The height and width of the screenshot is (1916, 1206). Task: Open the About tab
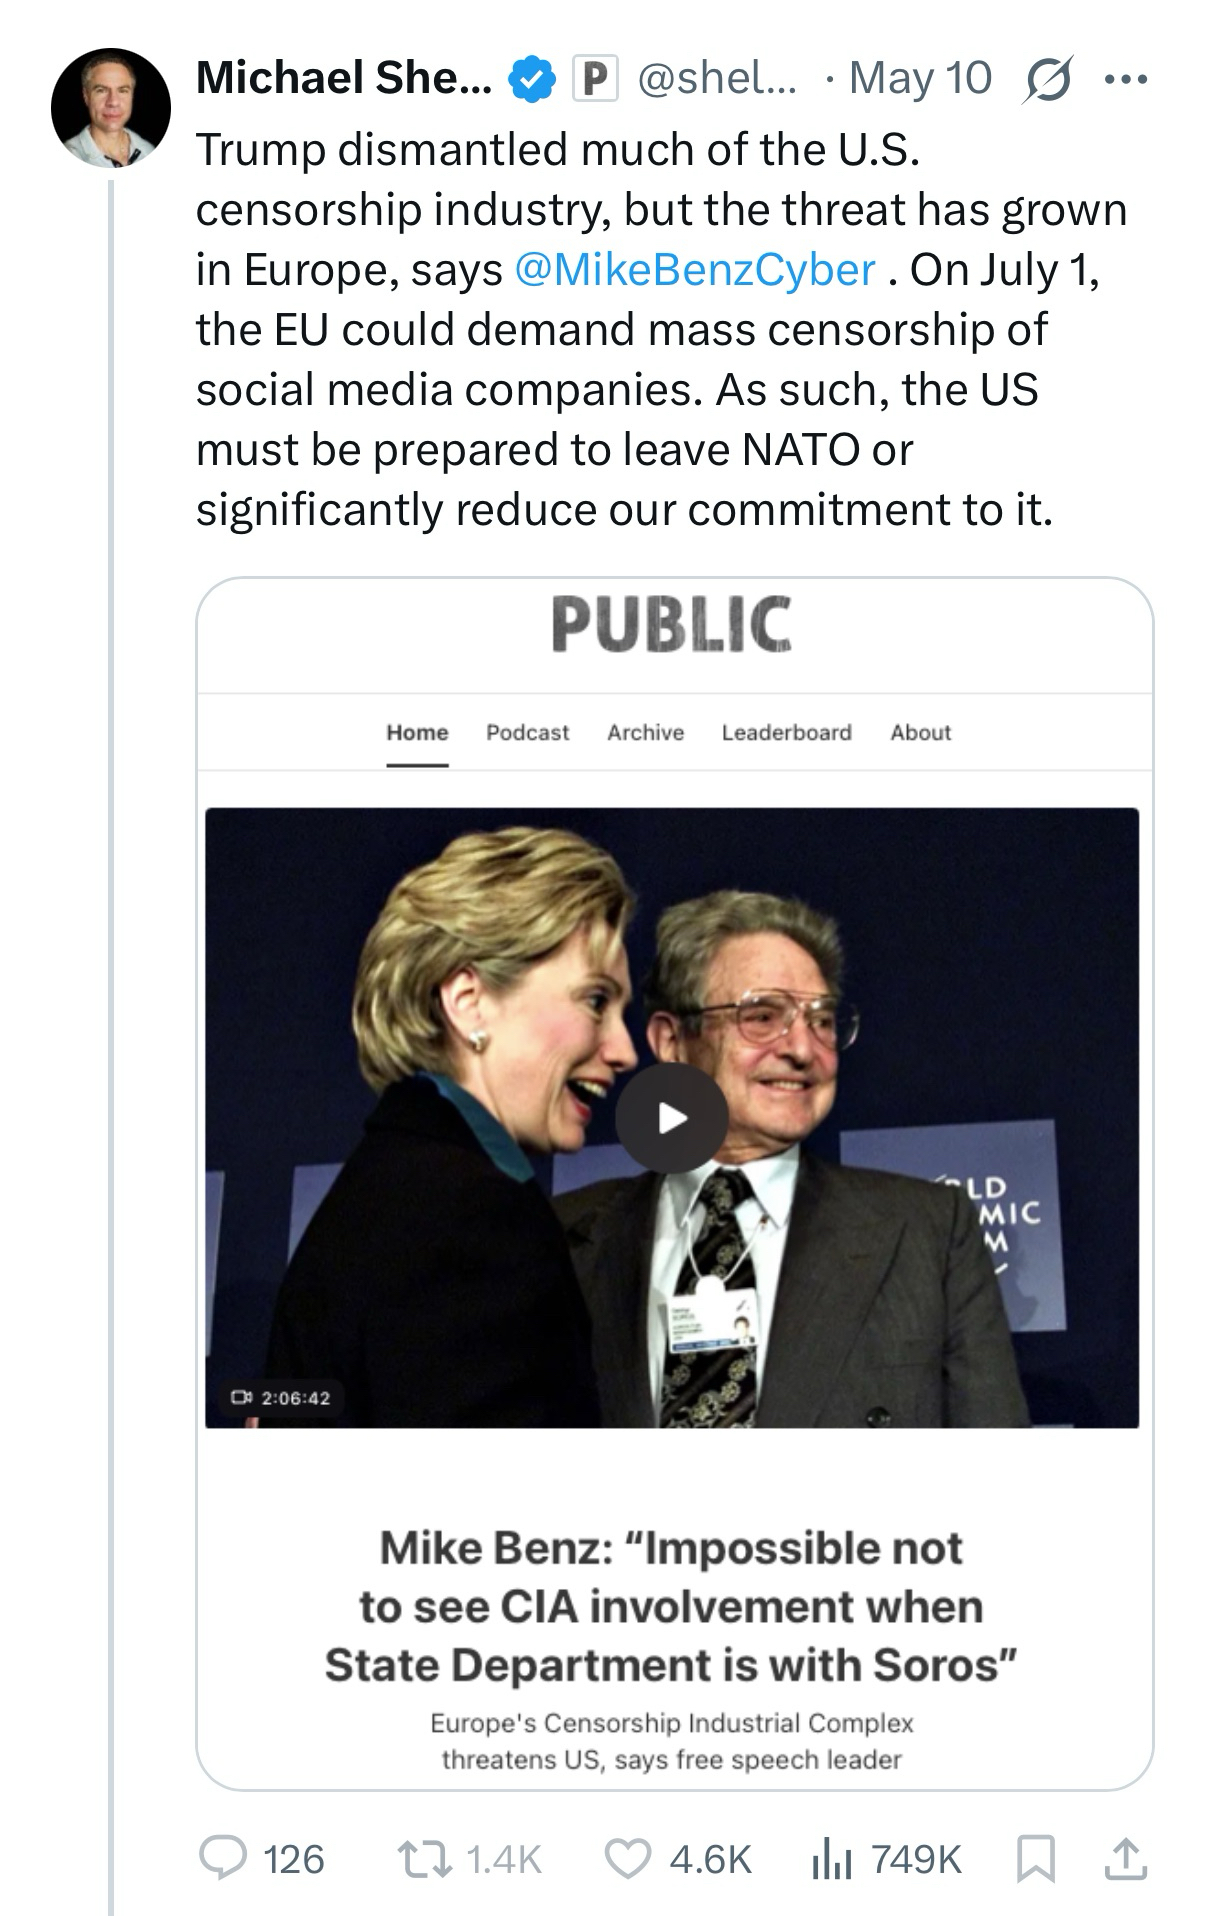click(920, 732)
